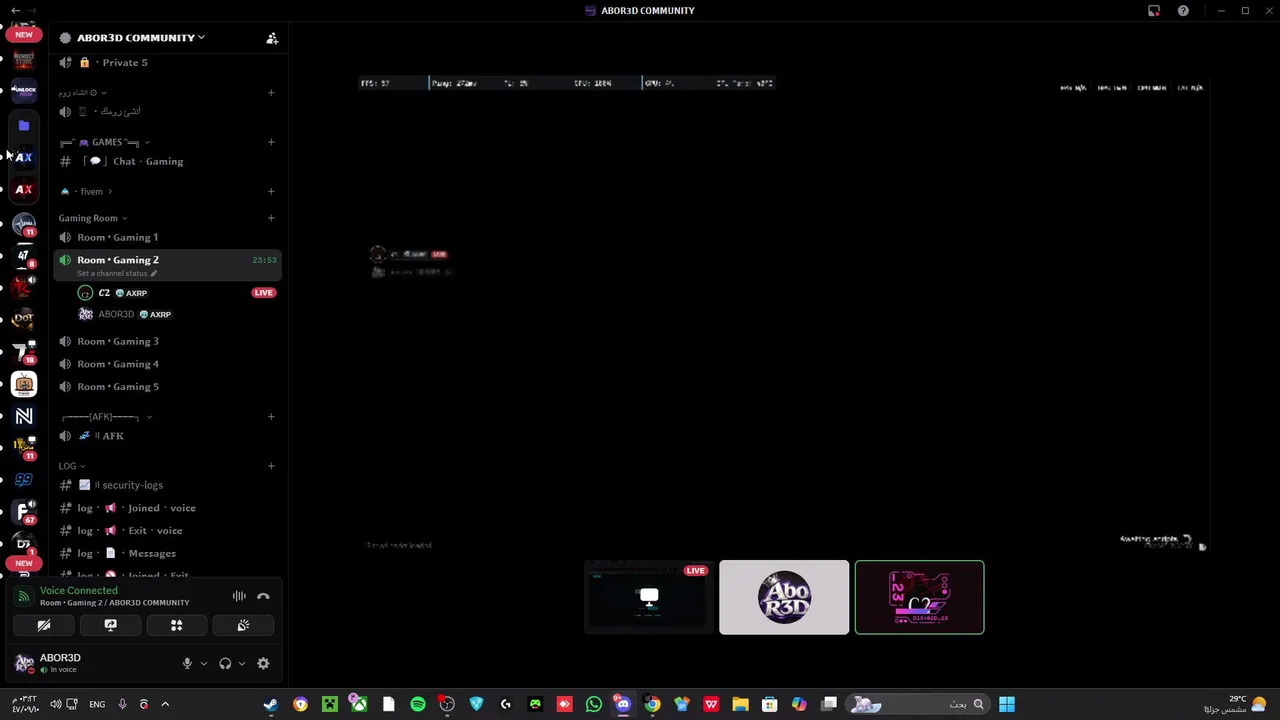Open ABOR3D COMMUNITY server dropdown menu
This screenshot has width=1280, height=720.
(x=140, y=38)
